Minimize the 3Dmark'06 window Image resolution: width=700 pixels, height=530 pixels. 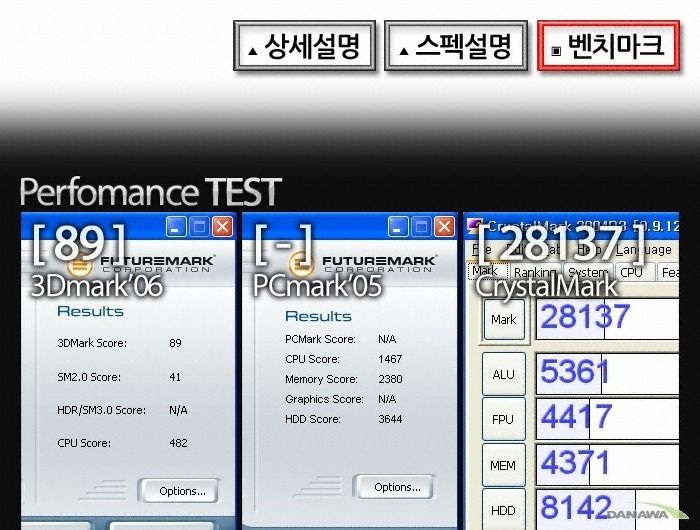(x=176, y=227)
